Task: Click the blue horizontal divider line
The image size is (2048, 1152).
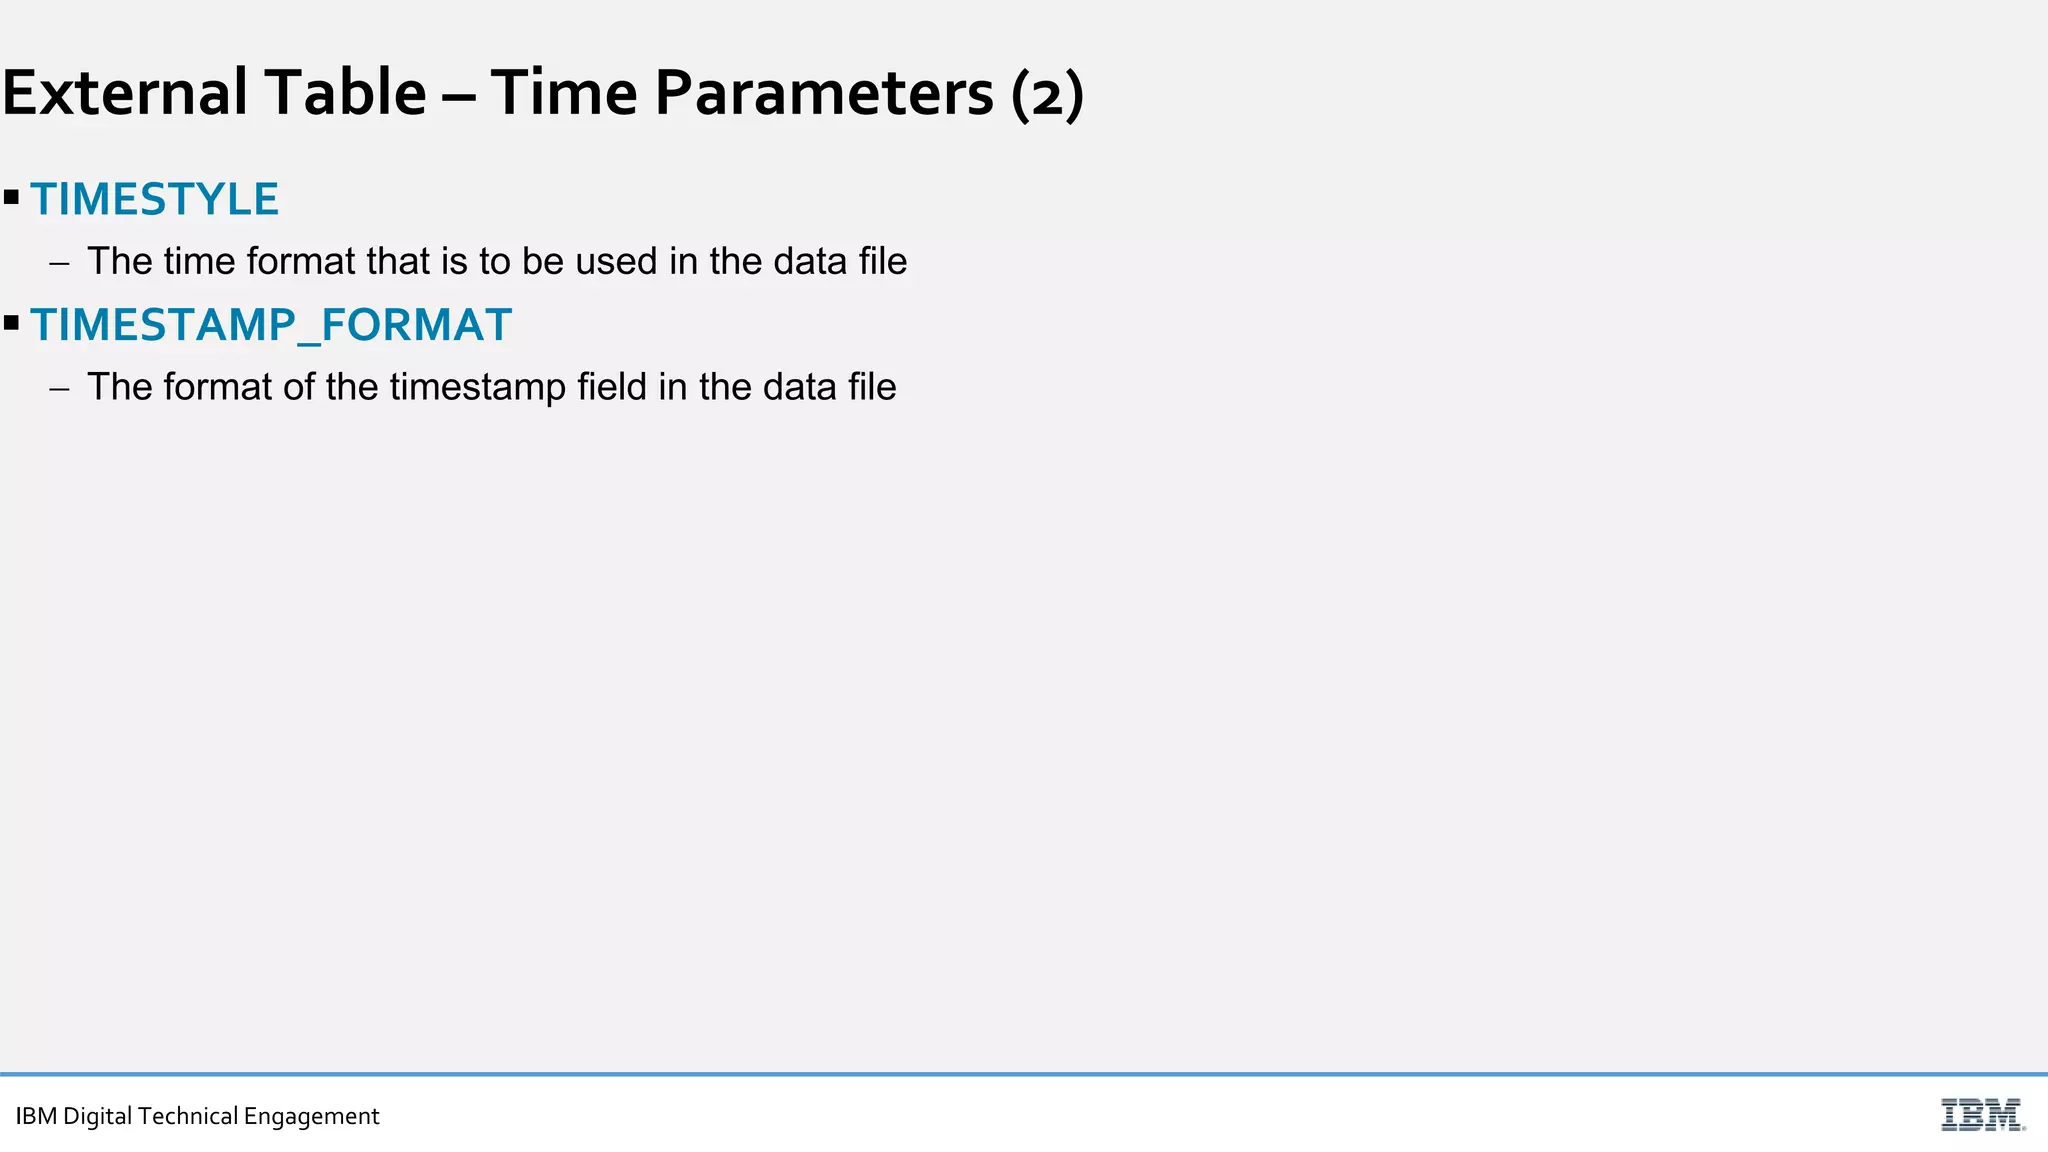Action: (1024, 1075)
